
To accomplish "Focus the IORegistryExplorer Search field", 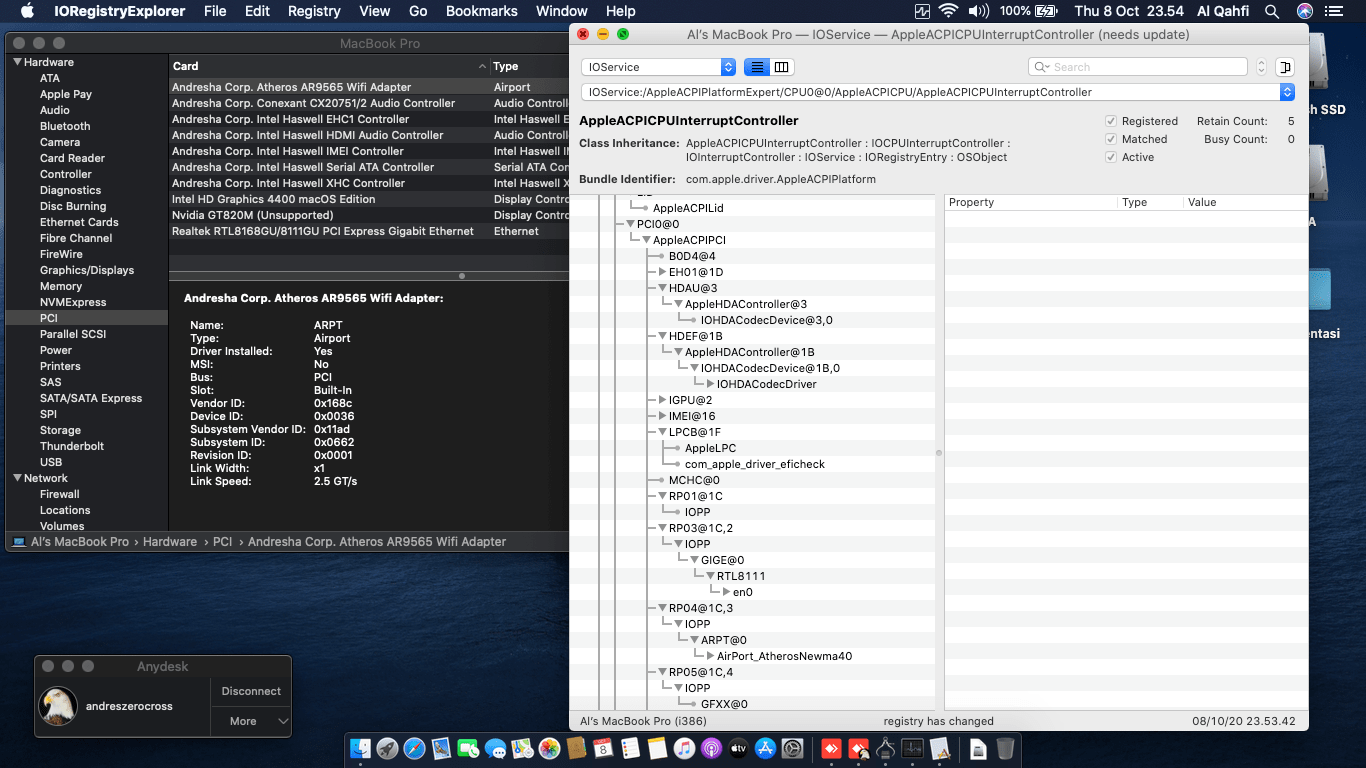I will [1138, 67].
